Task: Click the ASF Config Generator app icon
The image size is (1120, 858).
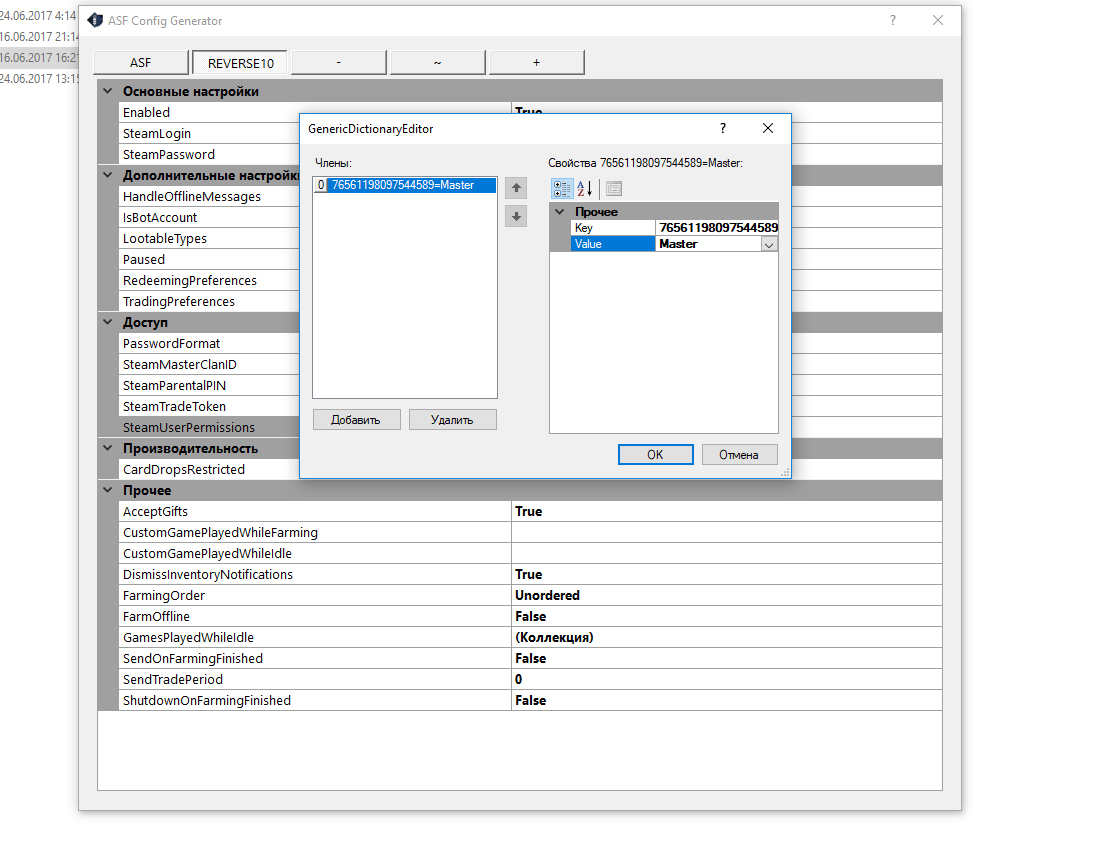Action: click(x=95, y=21)
